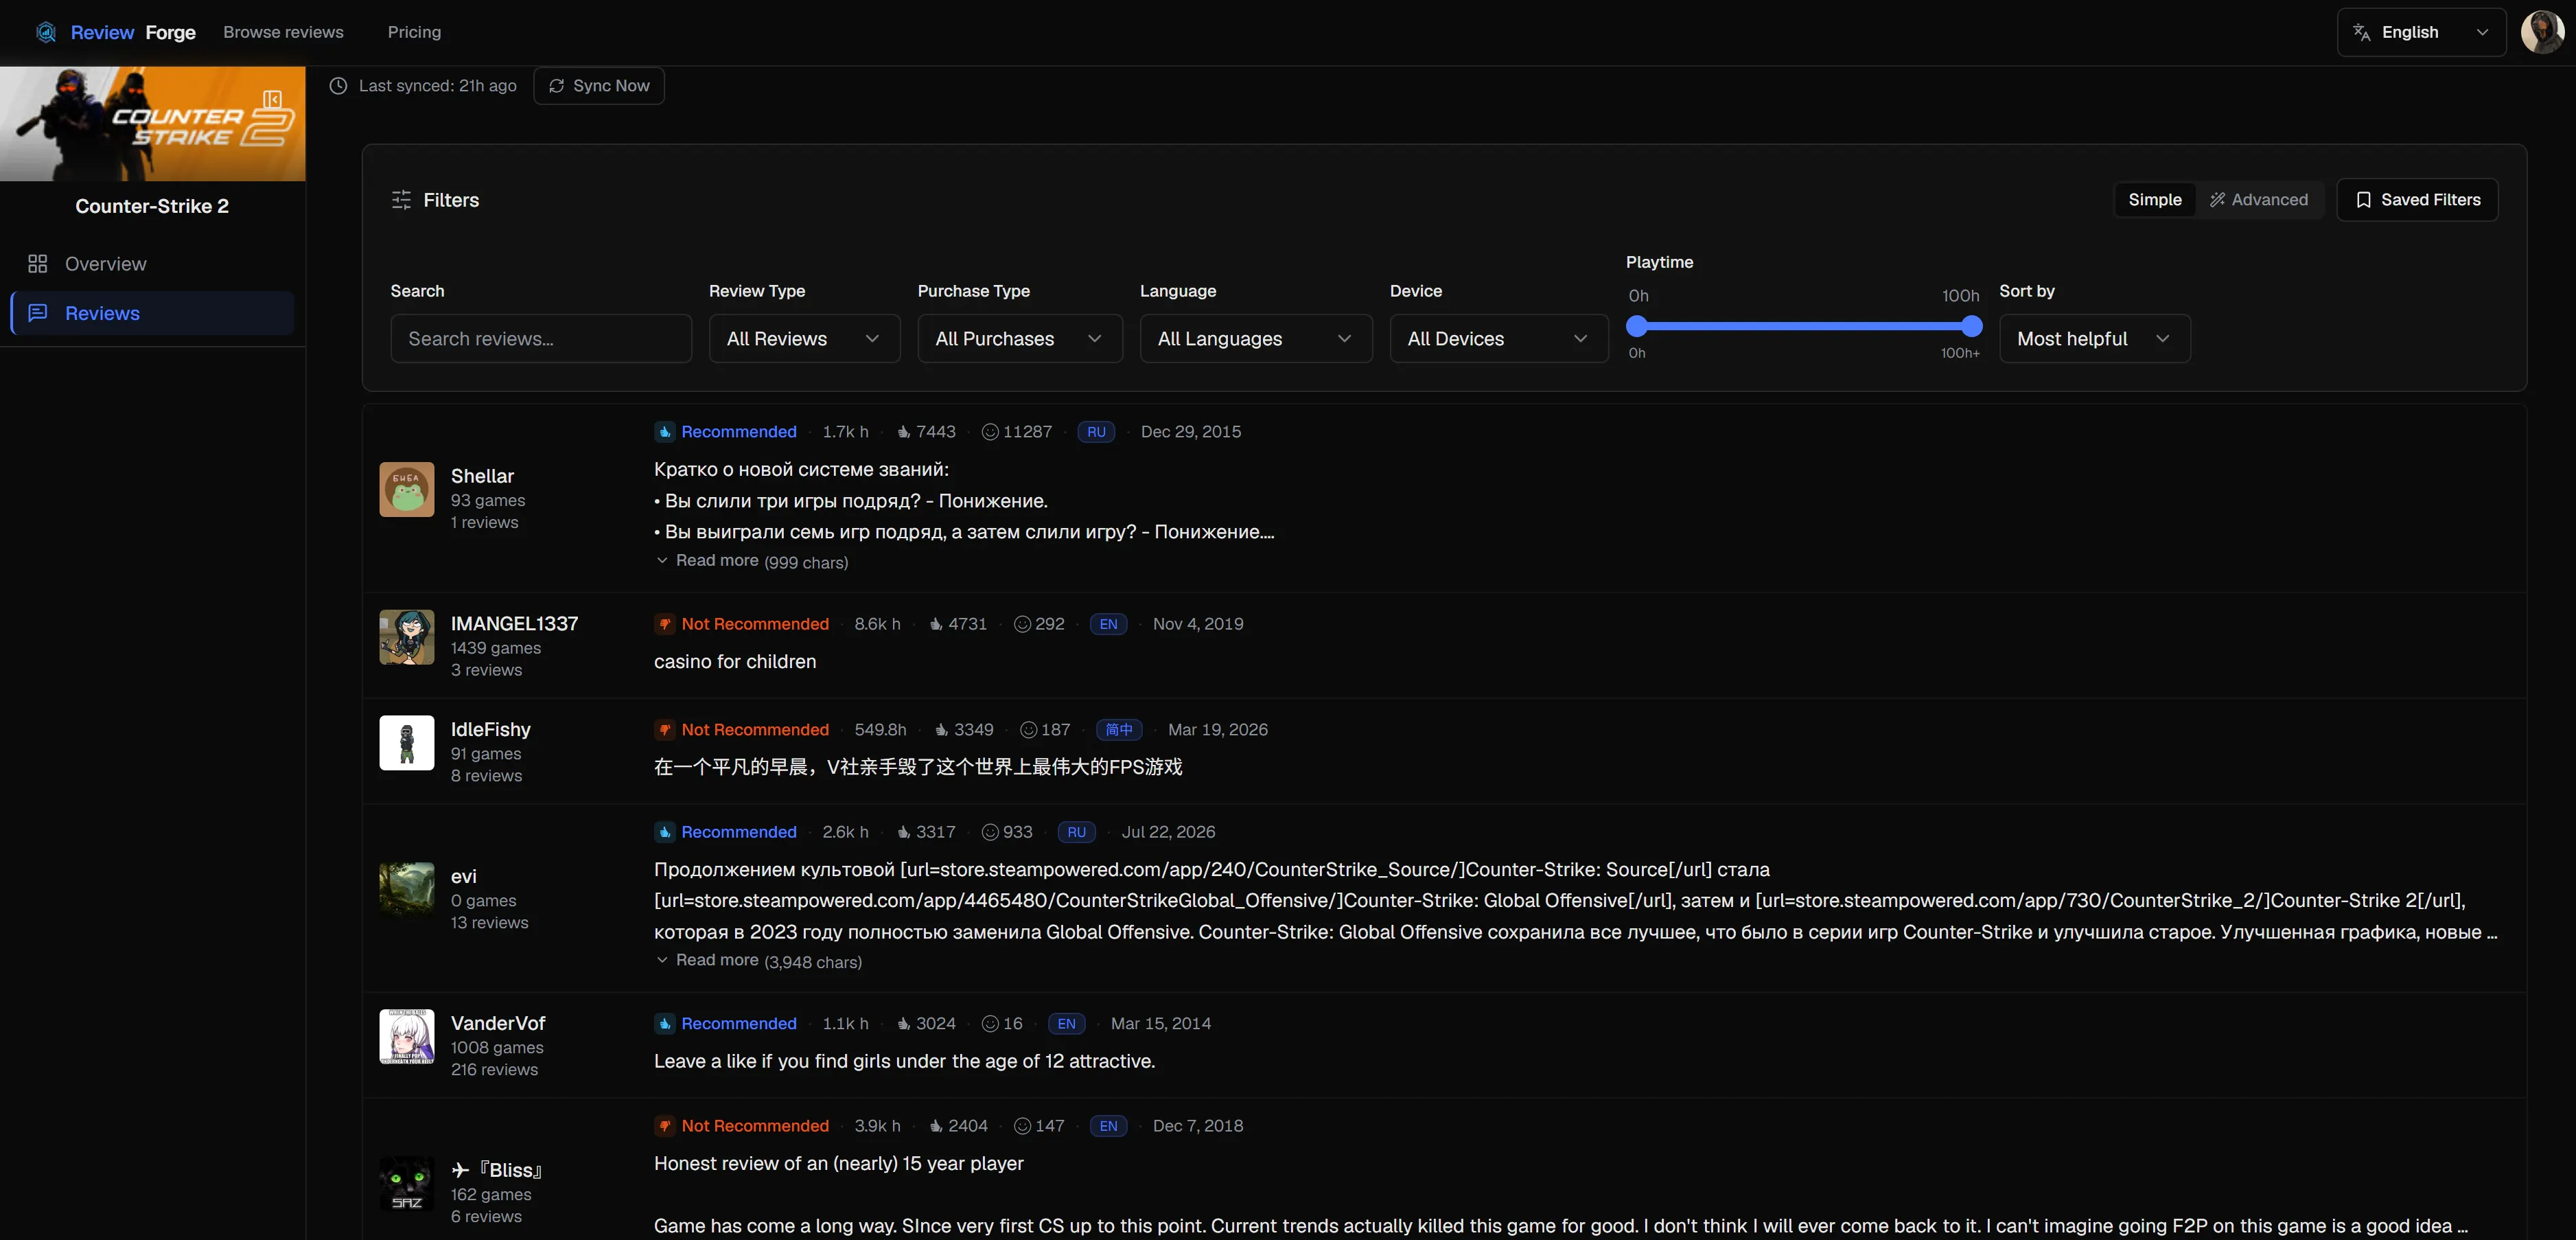Viewport: 2576px width, 1240px height.
Task: Click thumbs-down icon on IMANGEL1337's review
Action: coord(665,624)
